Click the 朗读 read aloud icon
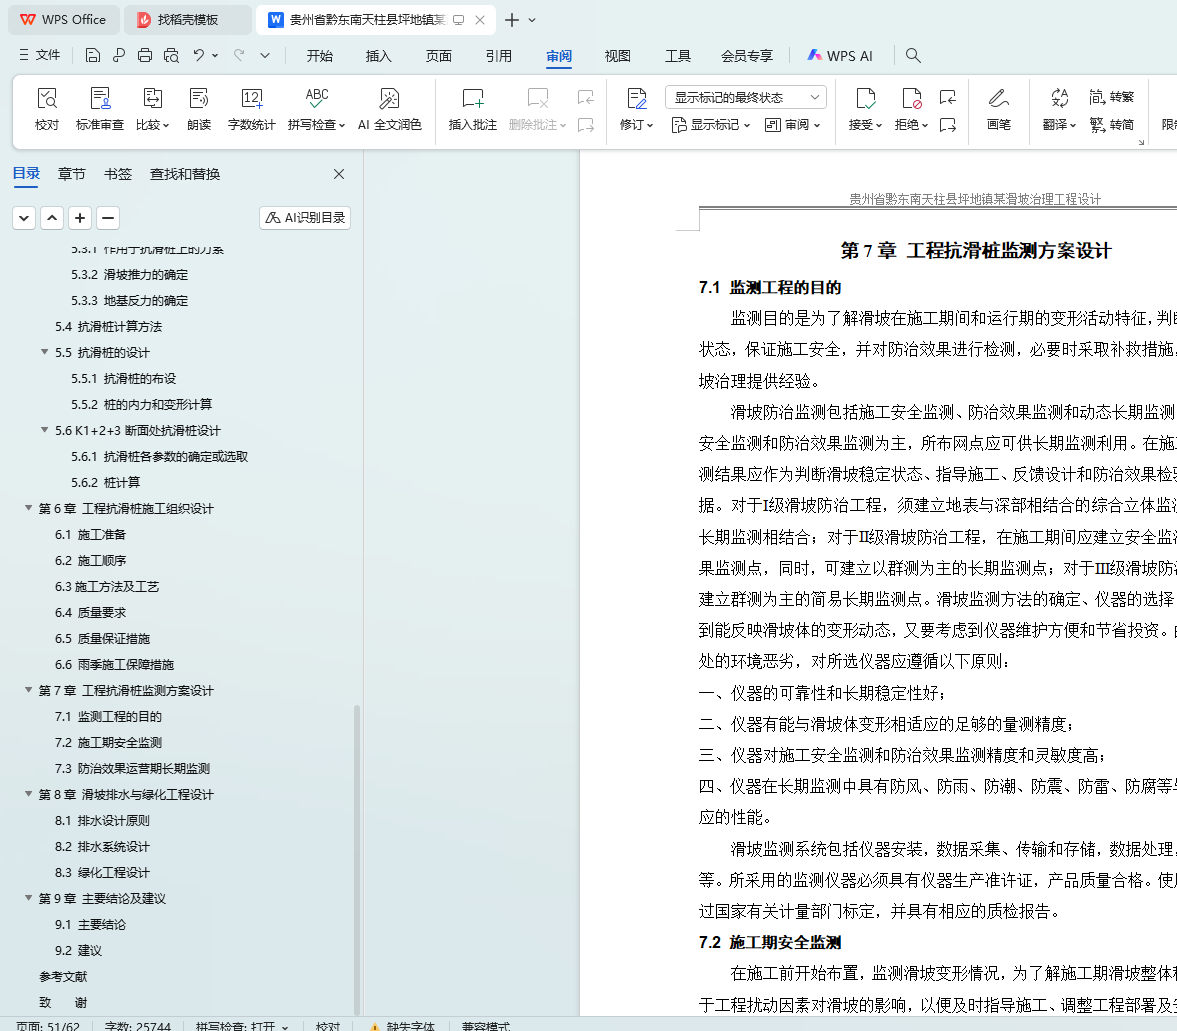 pos(199,99)
